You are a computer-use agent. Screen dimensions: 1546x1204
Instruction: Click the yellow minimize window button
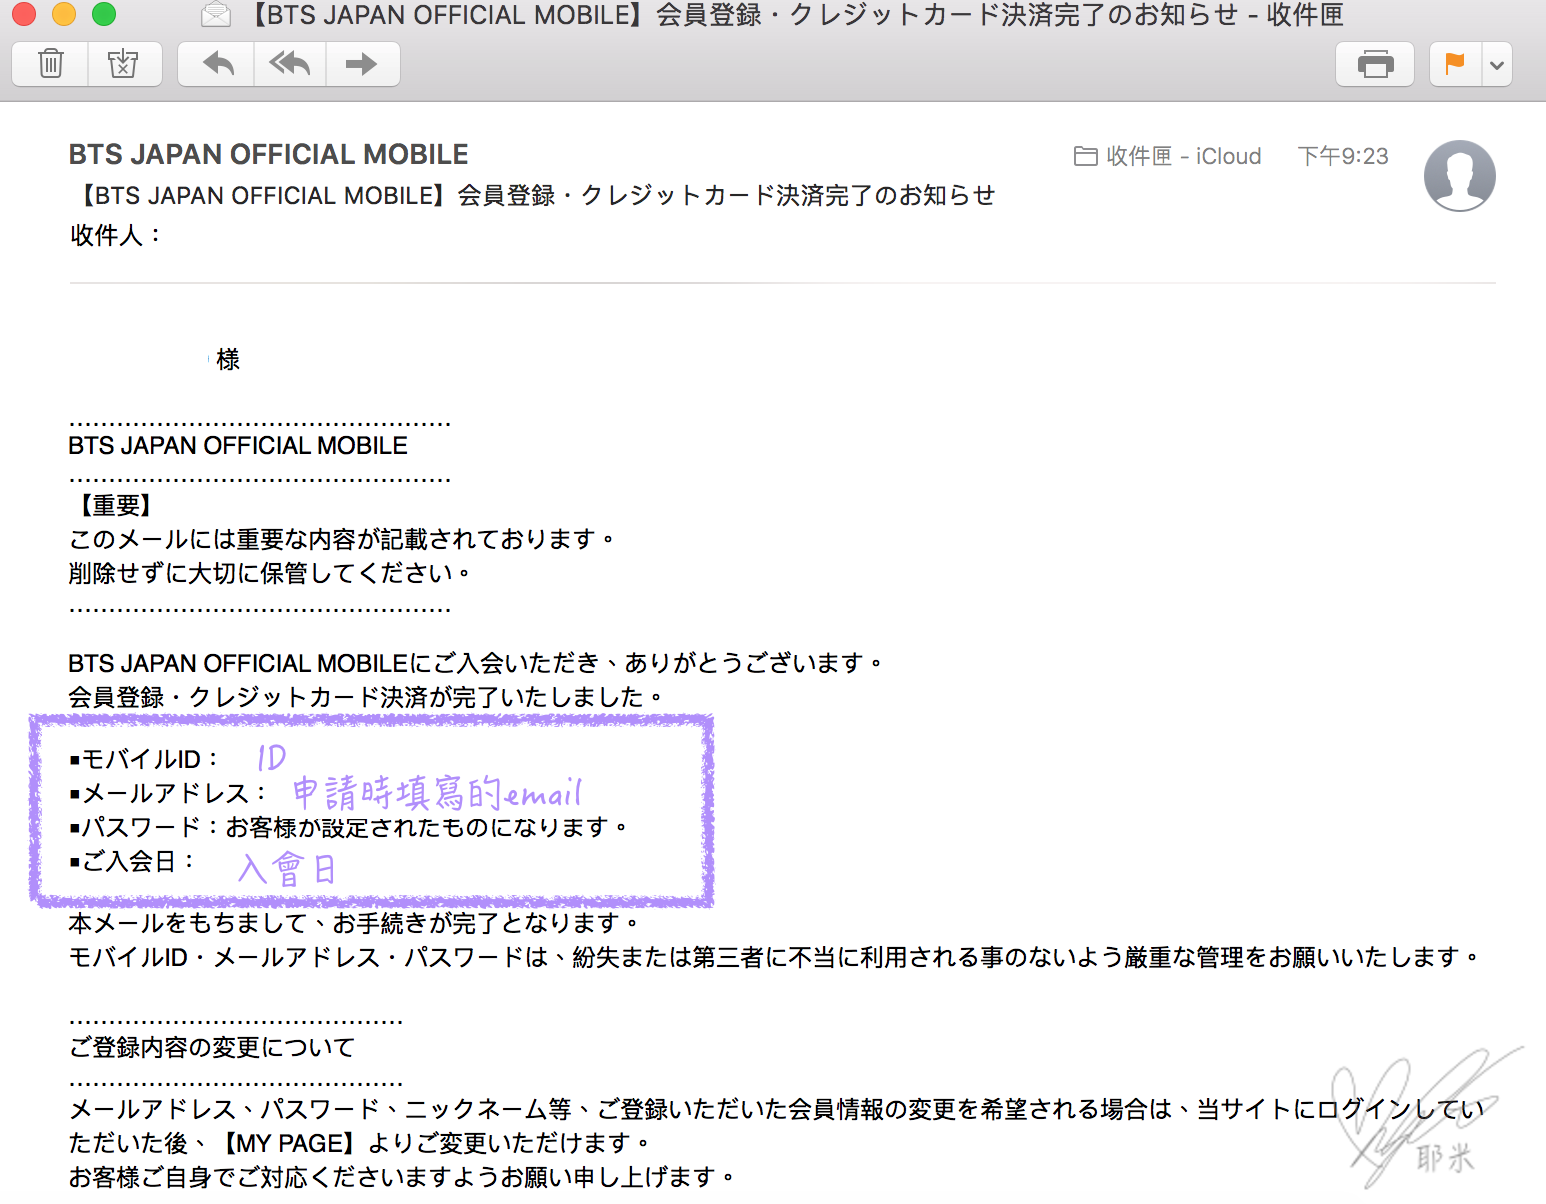pyautogui.click(x=64, y=14)
